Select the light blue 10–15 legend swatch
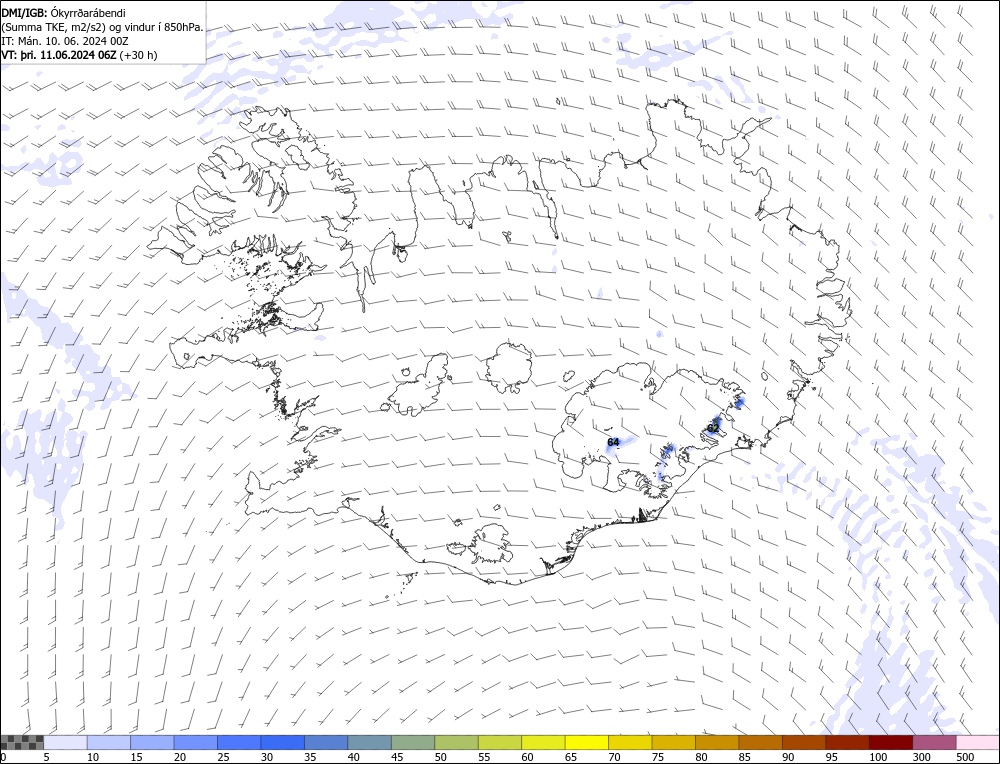The width and height of the screenshot is (1000, 764). click(x=109, y=742)
